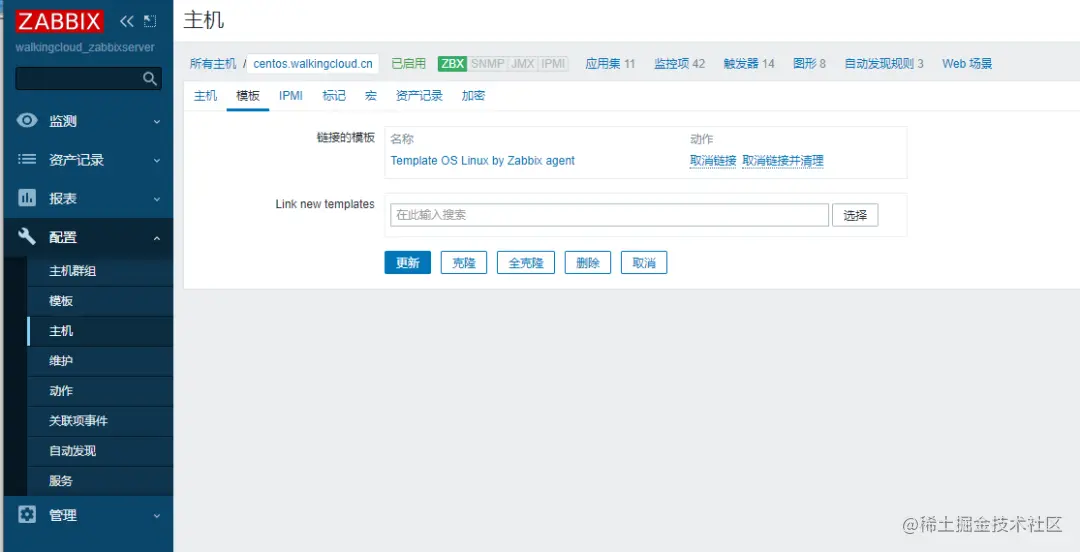
Task: Open 触发器 14 link
Action: 749,63
